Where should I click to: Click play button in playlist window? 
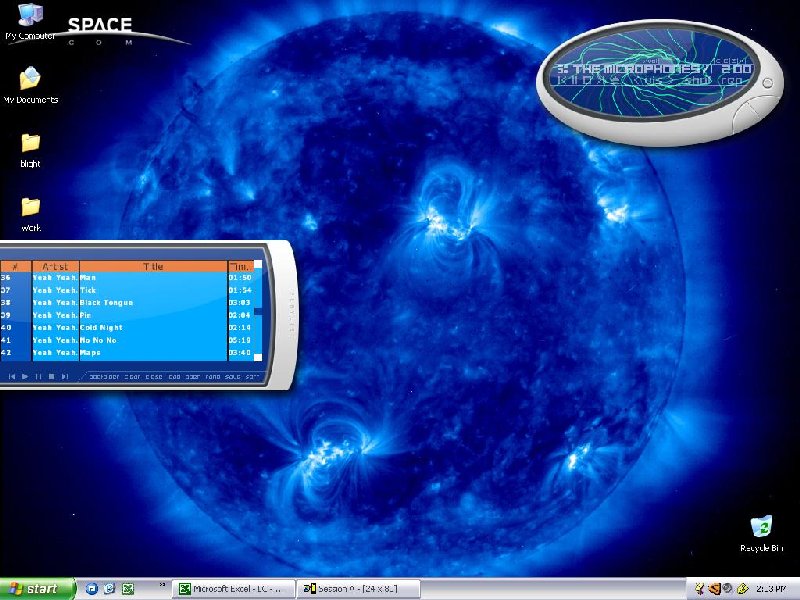[25, 377]
